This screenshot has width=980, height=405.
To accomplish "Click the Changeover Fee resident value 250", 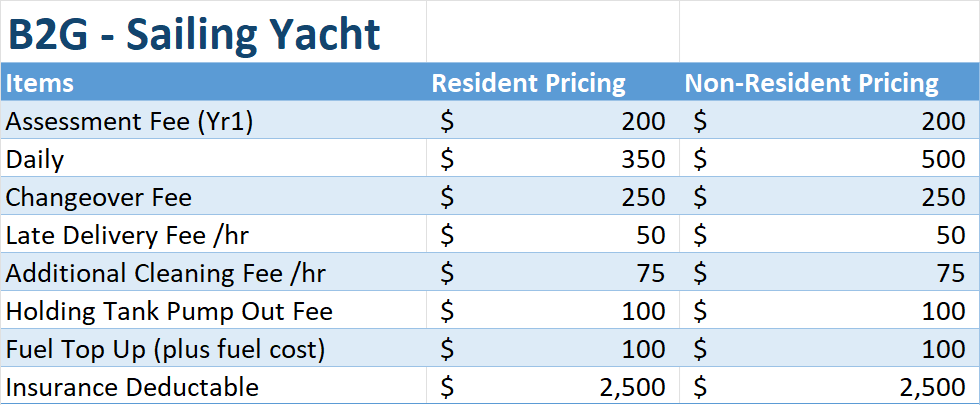I will pyautogui.click(x=553, y=197).
